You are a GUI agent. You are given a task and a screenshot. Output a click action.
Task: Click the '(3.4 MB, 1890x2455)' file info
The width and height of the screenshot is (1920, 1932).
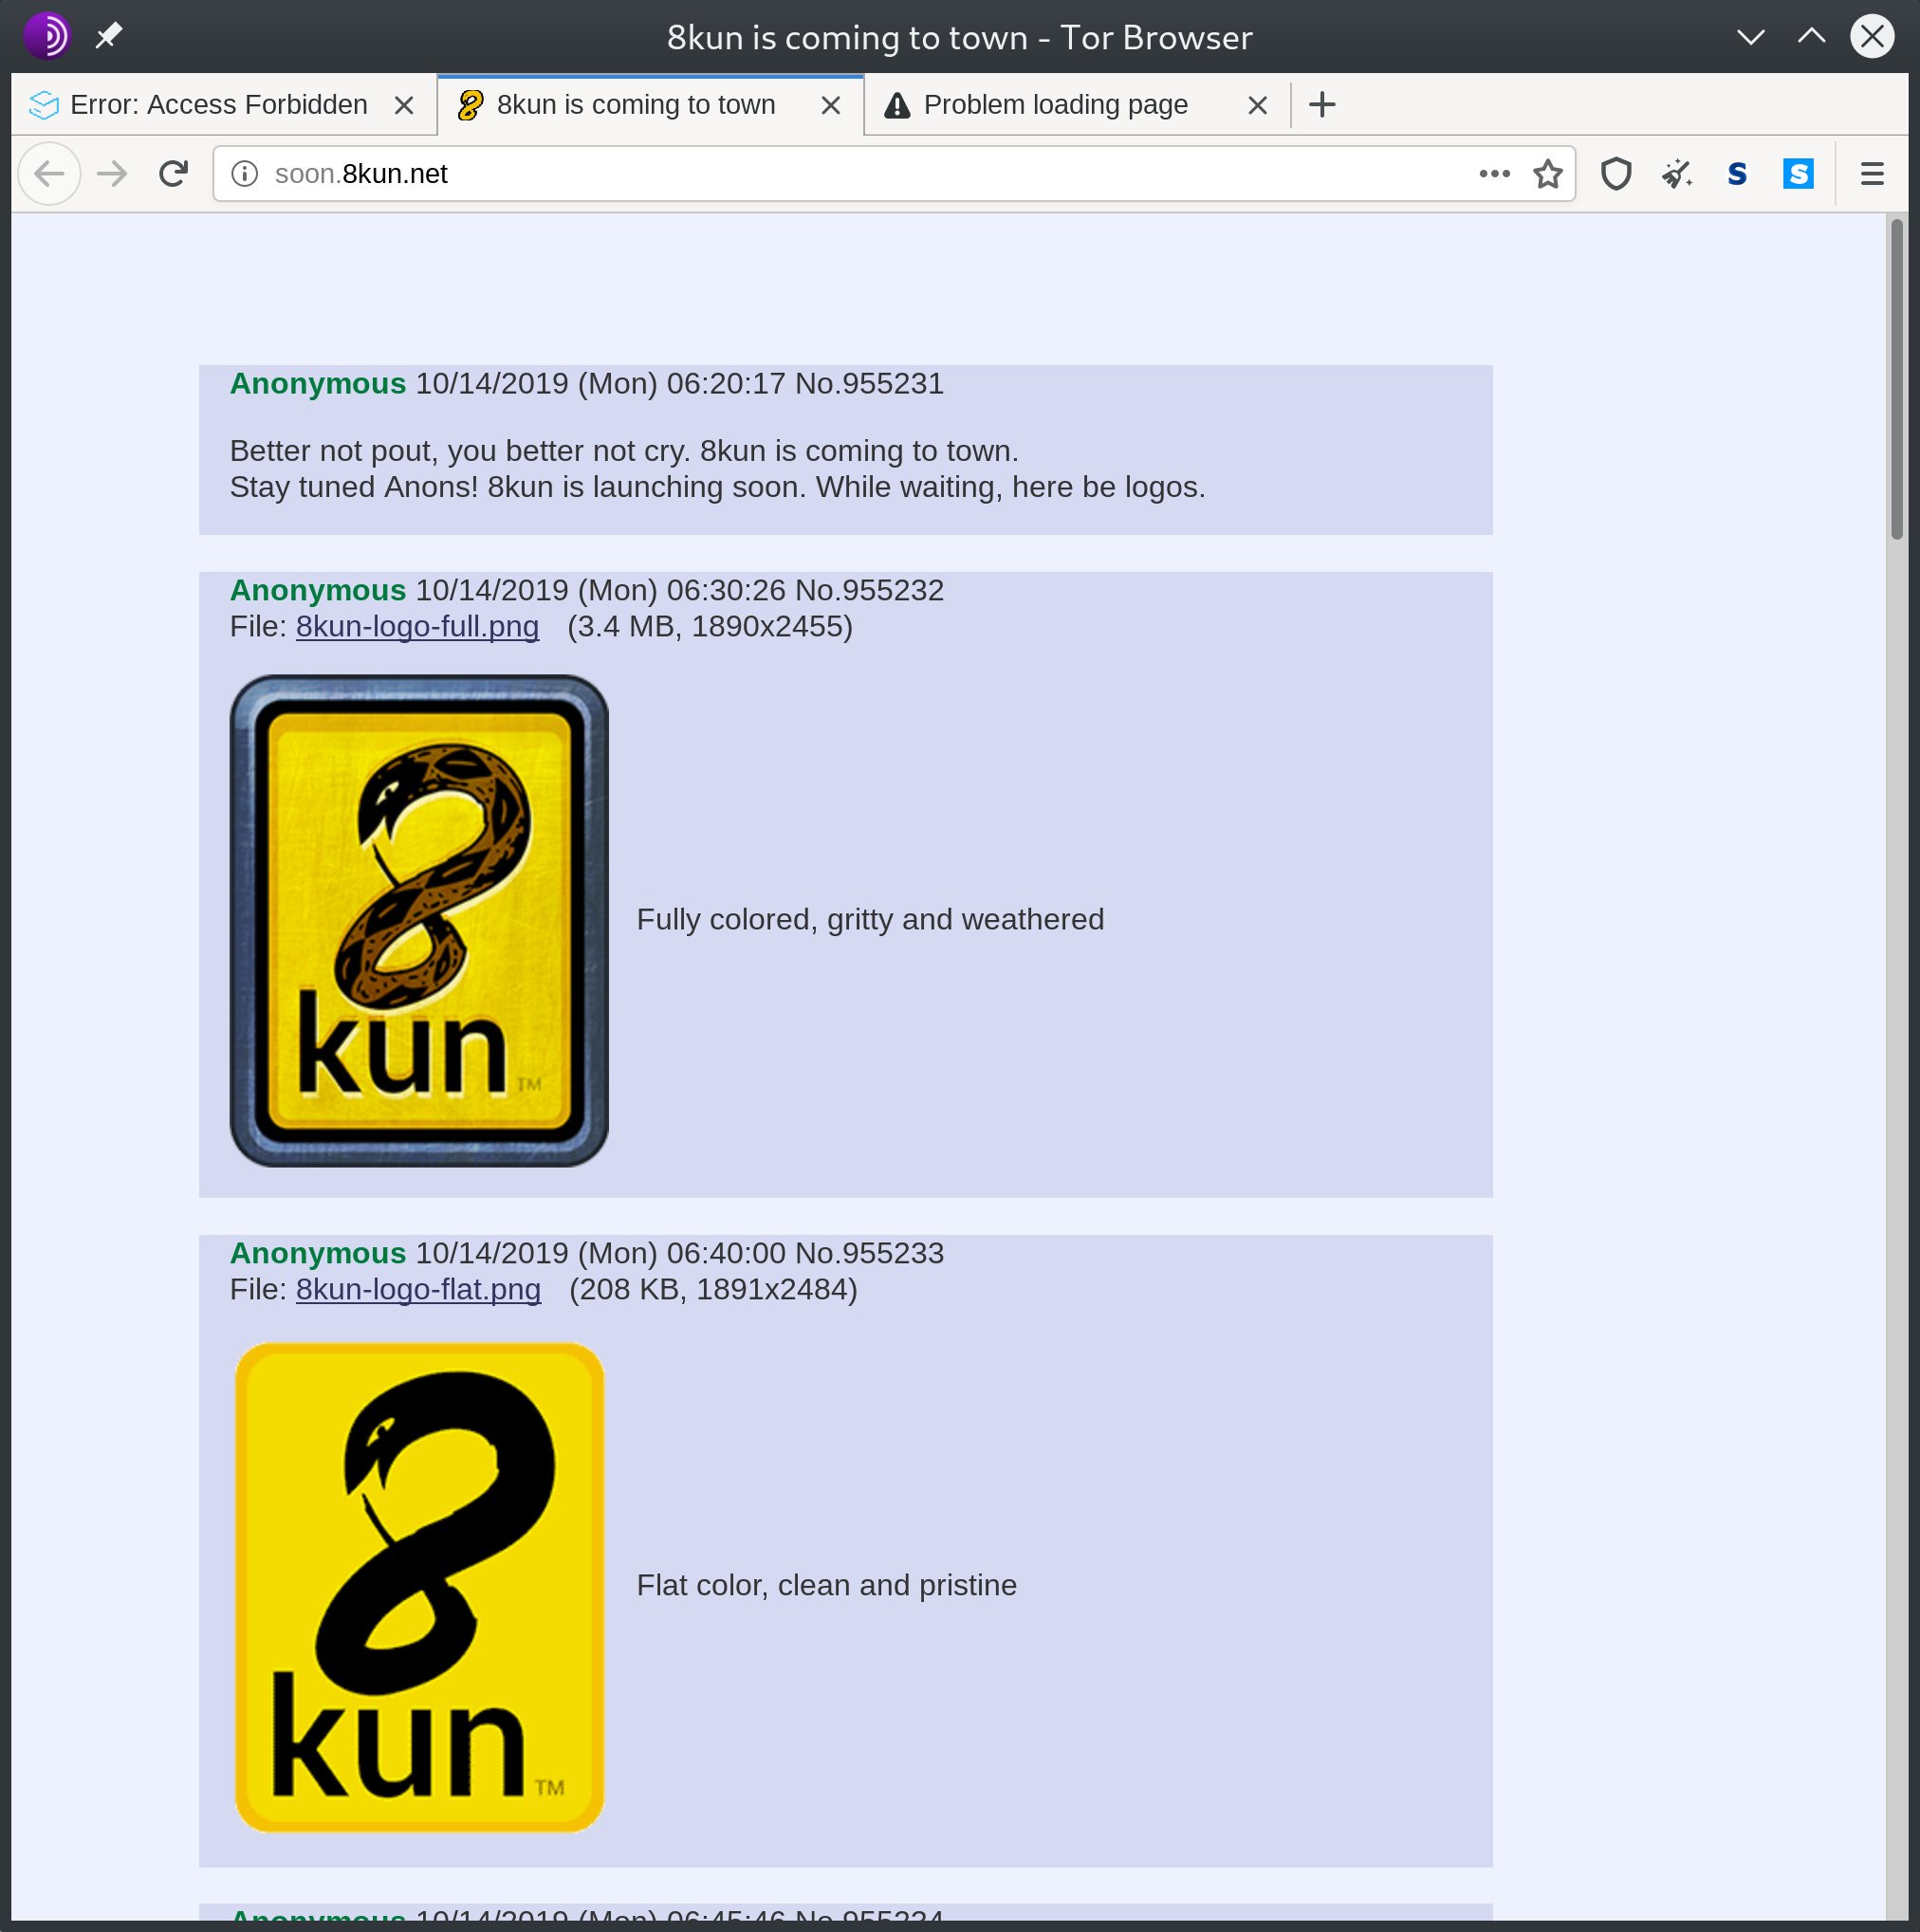(x=710, y=627)
